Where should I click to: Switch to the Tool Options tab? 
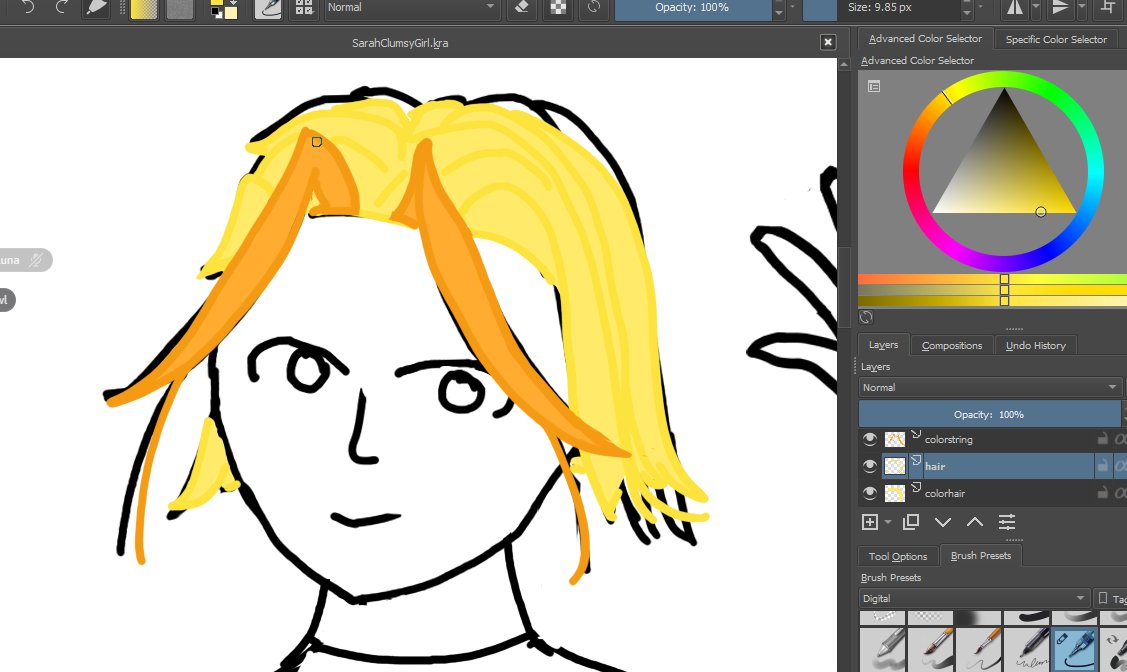click(898, 556)
